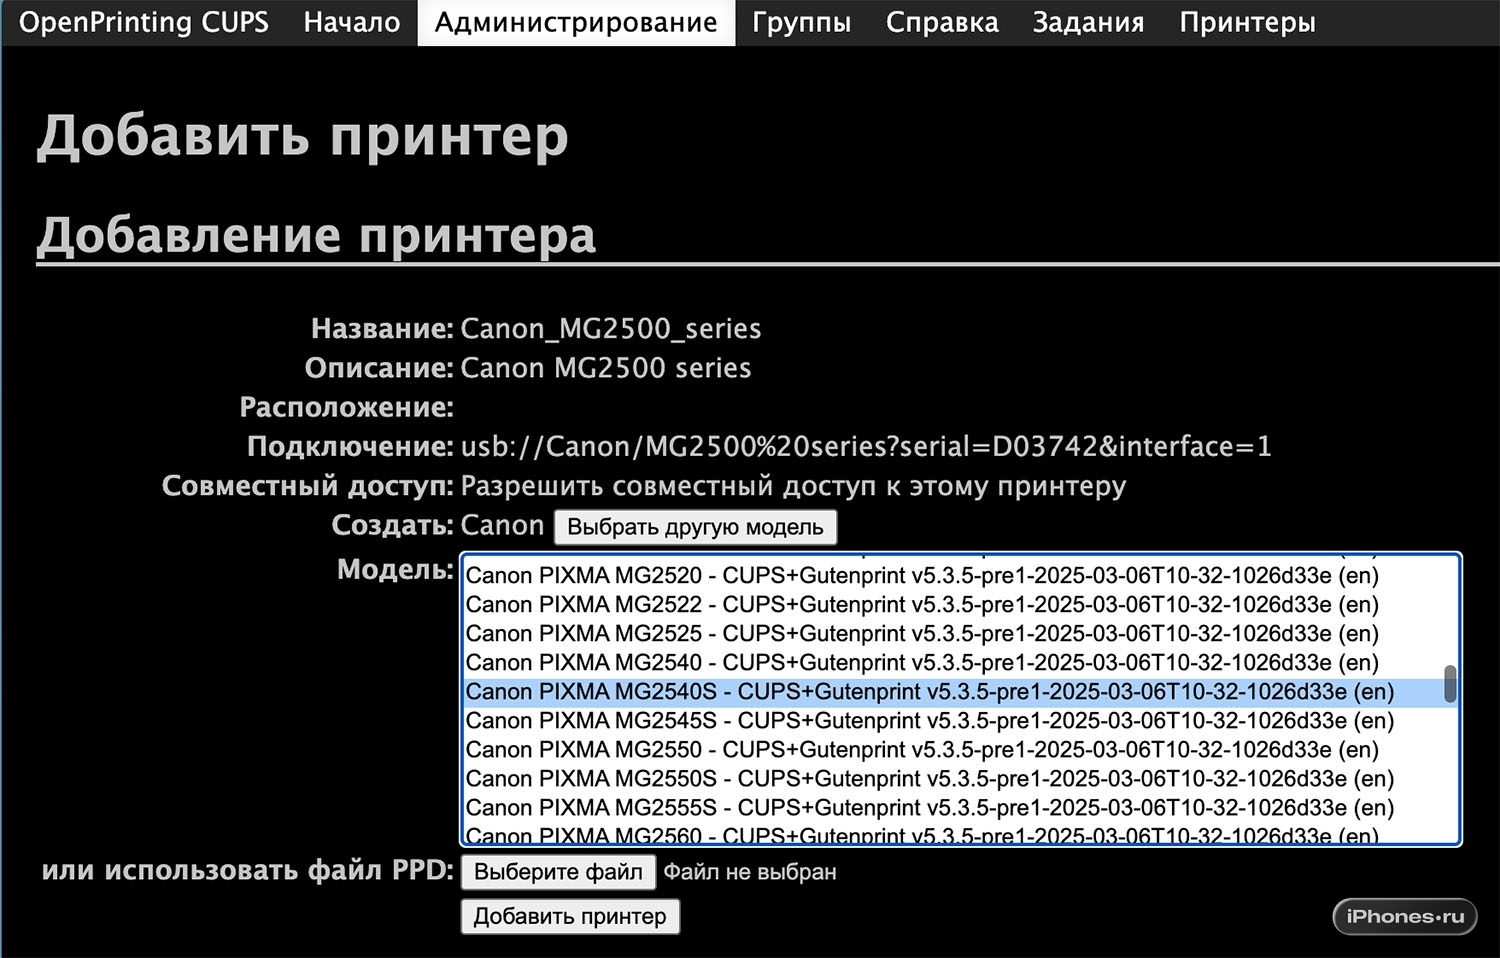Click the Файл не выбран text
The width and height of the screenshot is (1500, 958).
750,872
